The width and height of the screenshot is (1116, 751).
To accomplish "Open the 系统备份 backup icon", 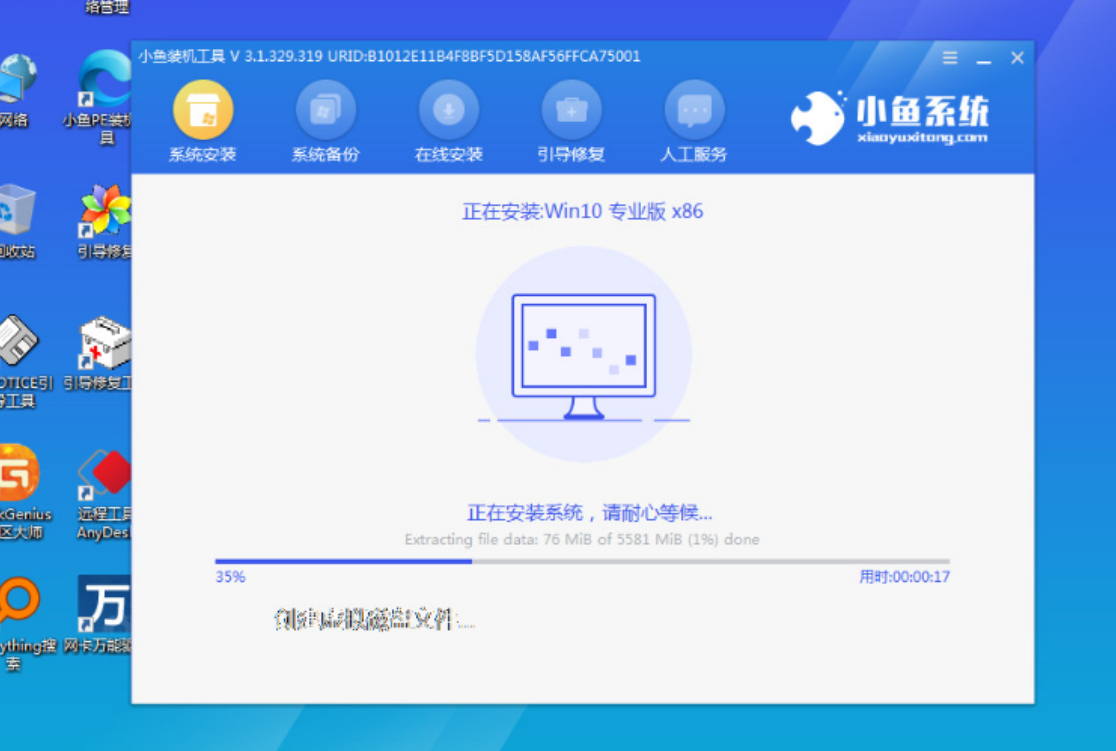I will (x=325, y=110).
